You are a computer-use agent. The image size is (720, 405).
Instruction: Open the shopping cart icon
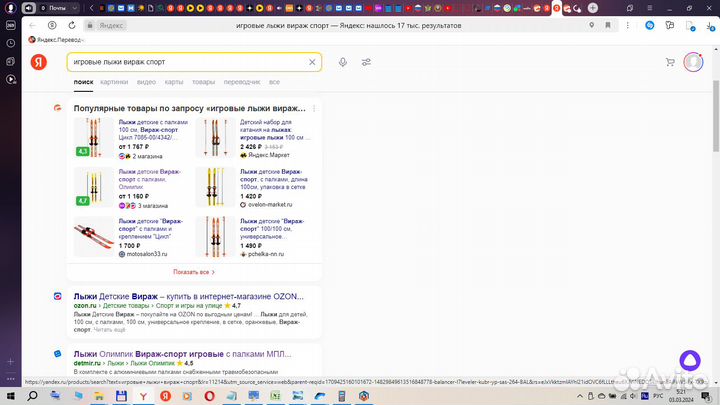coord(670,62)
